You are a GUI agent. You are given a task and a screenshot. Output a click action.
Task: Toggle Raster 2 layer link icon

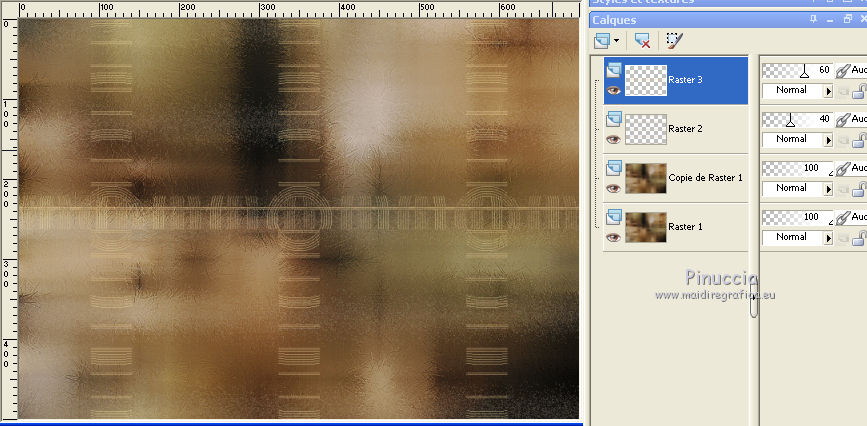(843, 120)
